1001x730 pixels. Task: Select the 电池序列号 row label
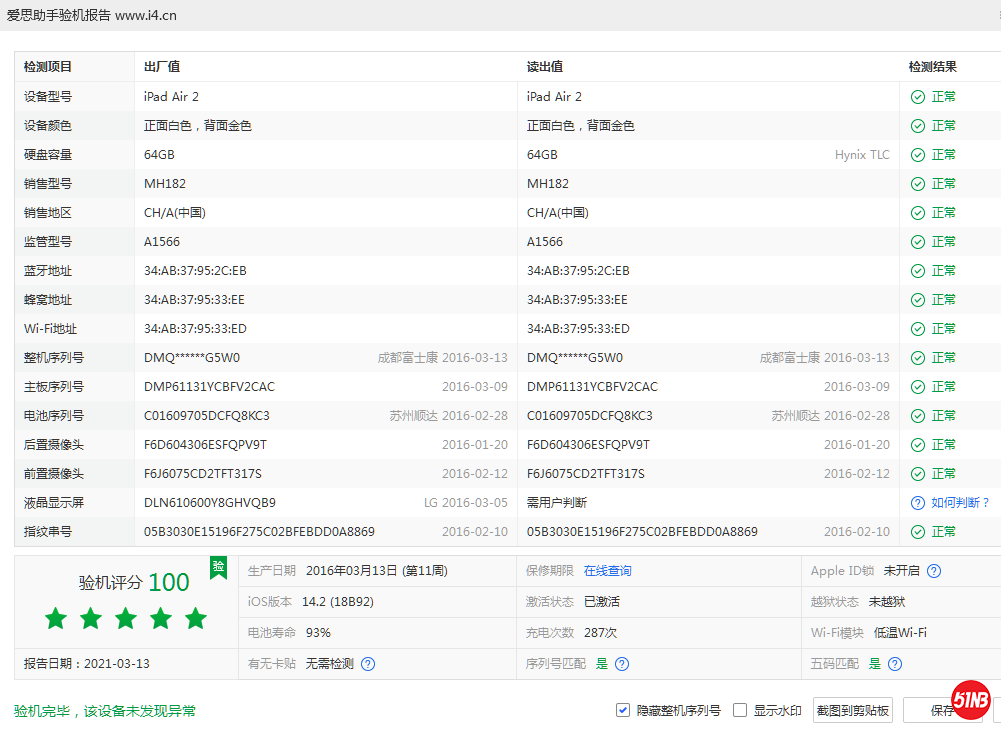pos(54,416)
